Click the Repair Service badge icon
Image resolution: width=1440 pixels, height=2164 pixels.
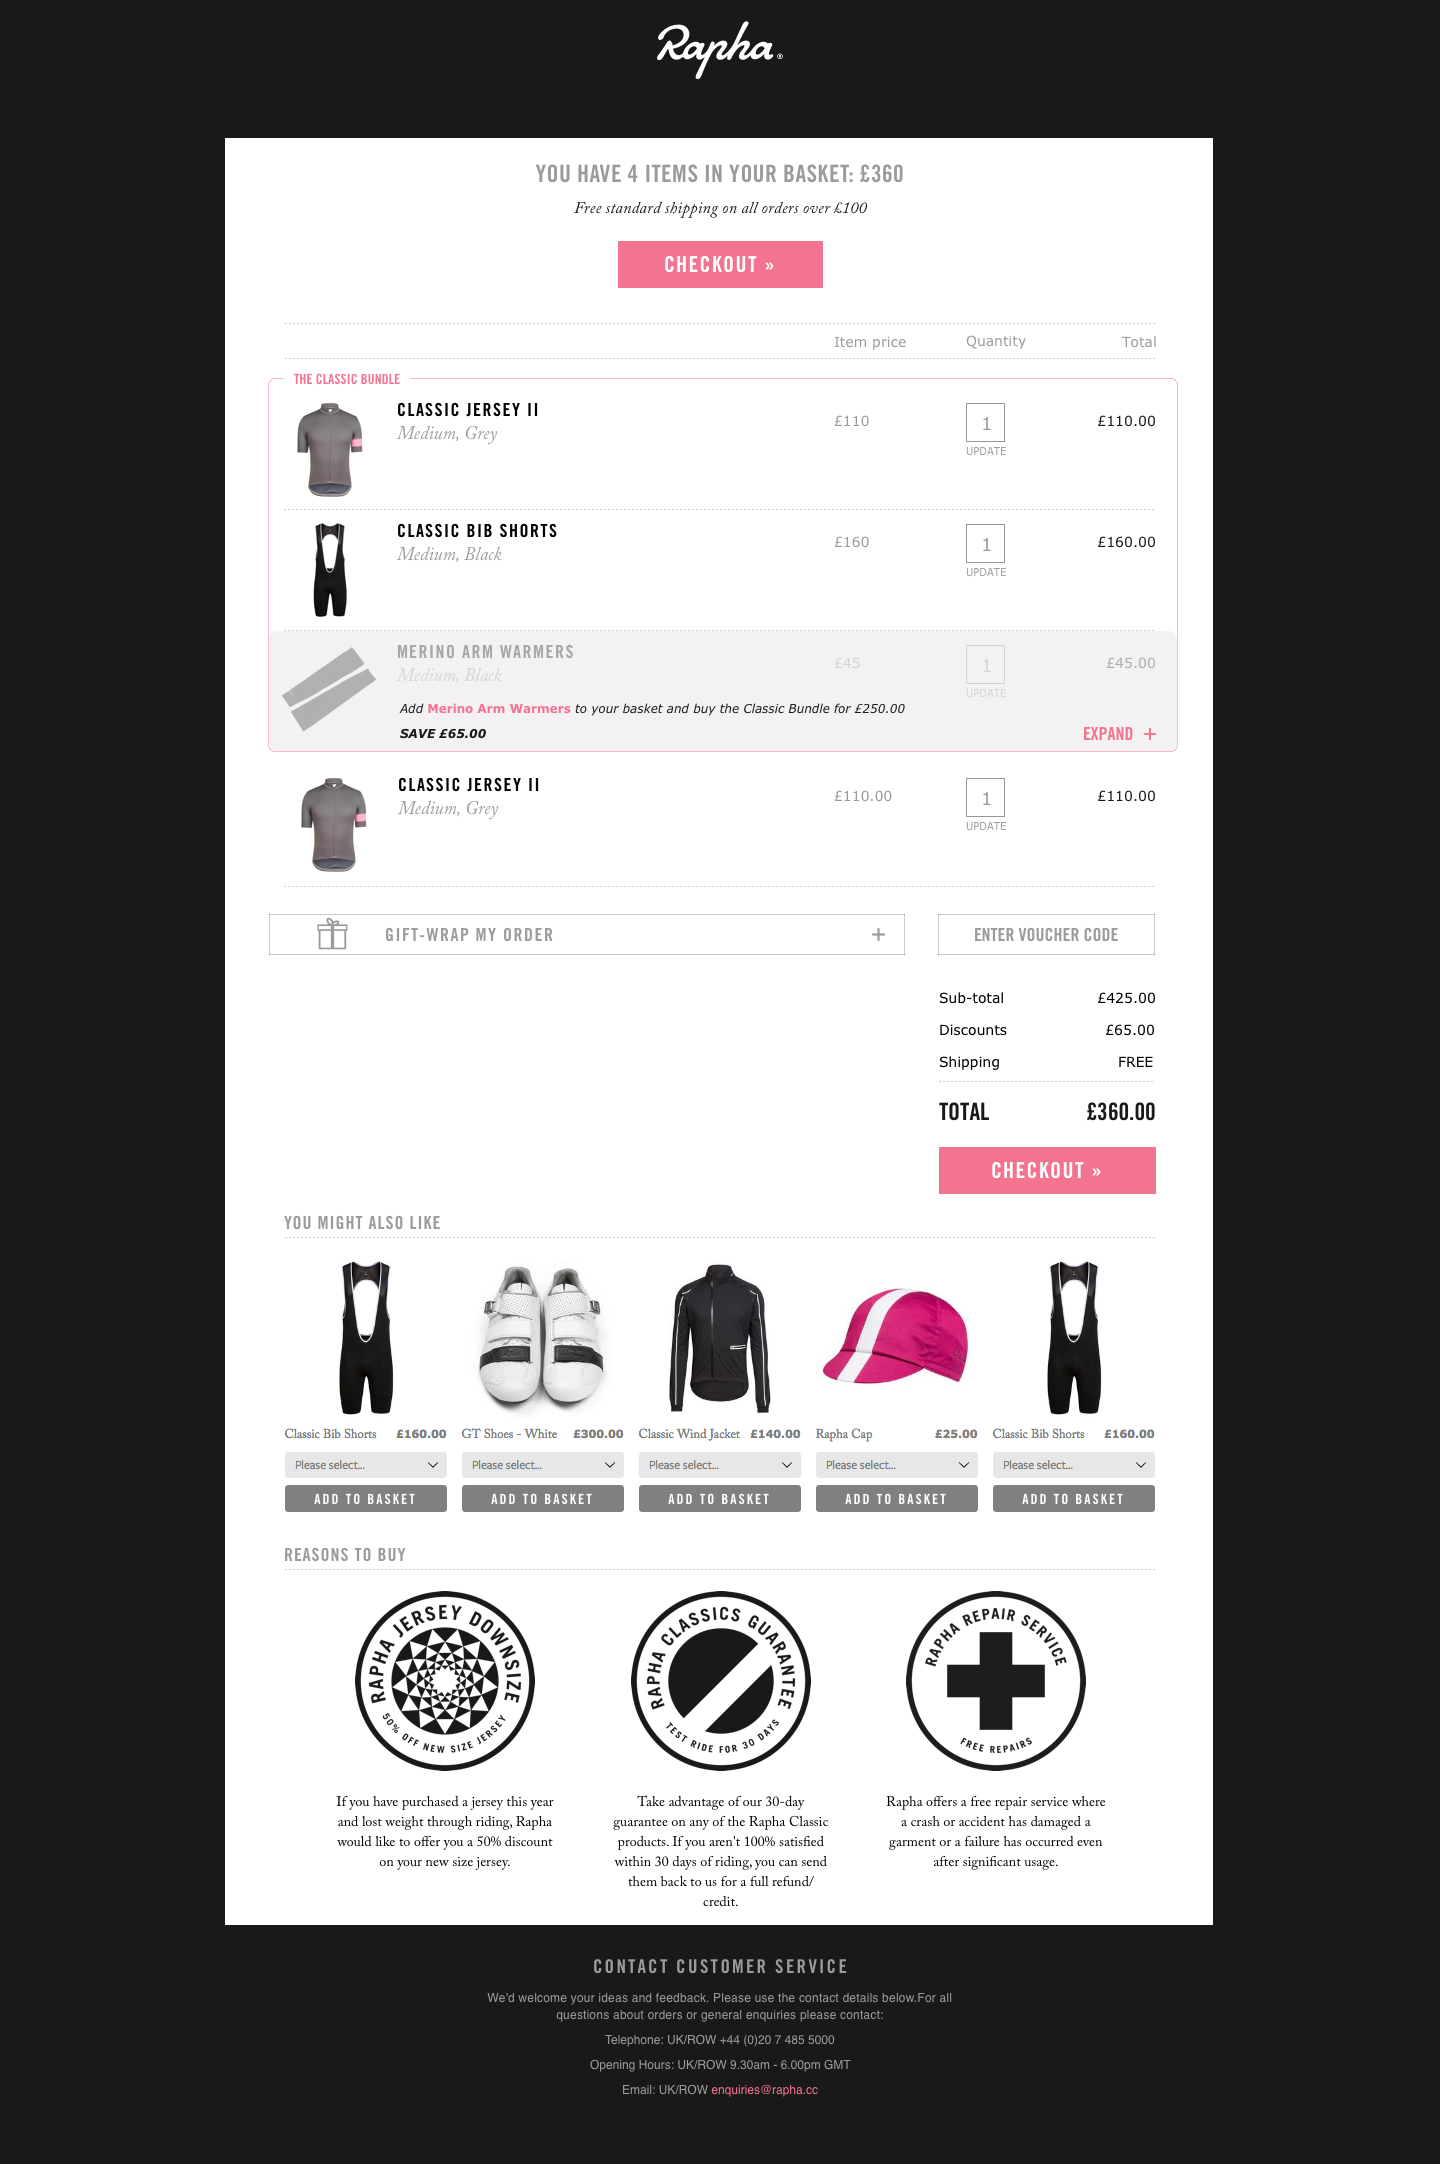(x=996, y=1681)
